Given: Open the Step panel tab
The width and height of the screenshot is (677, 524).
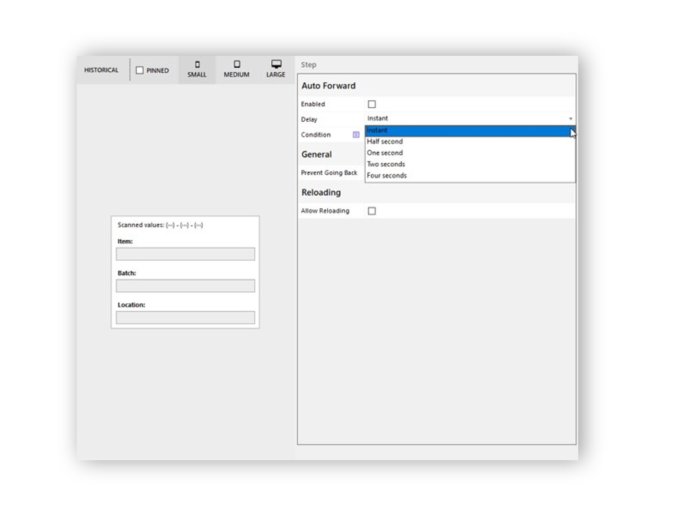Looking at the screenshot, I should point(309,65).
